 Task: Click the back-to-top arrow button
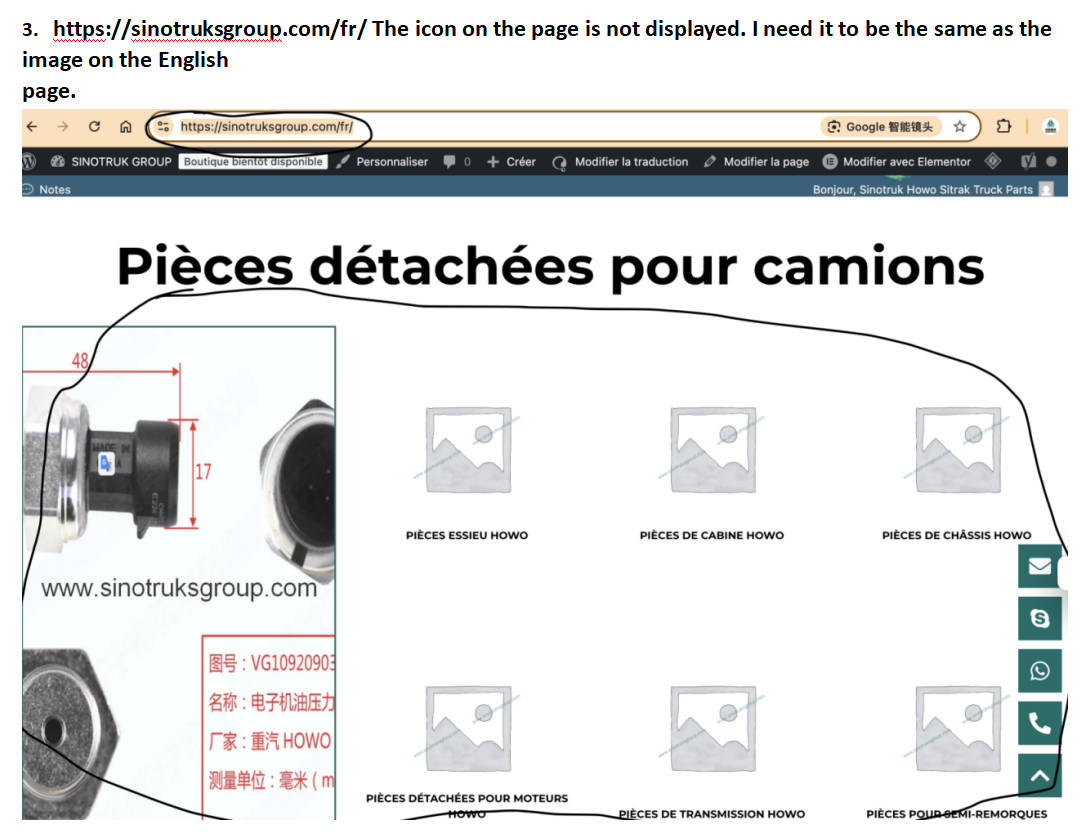tap(1040, 775)
